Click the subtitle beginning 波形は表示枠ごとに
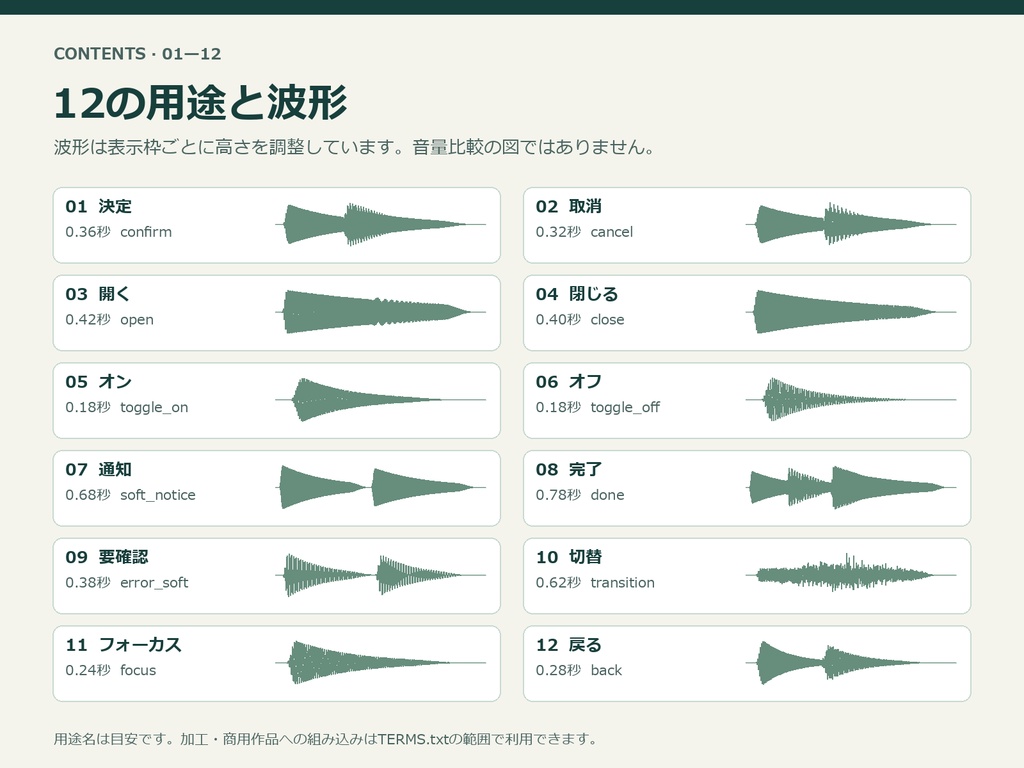The width and height of the screenshot is (1024, 768). coord(355,147)
